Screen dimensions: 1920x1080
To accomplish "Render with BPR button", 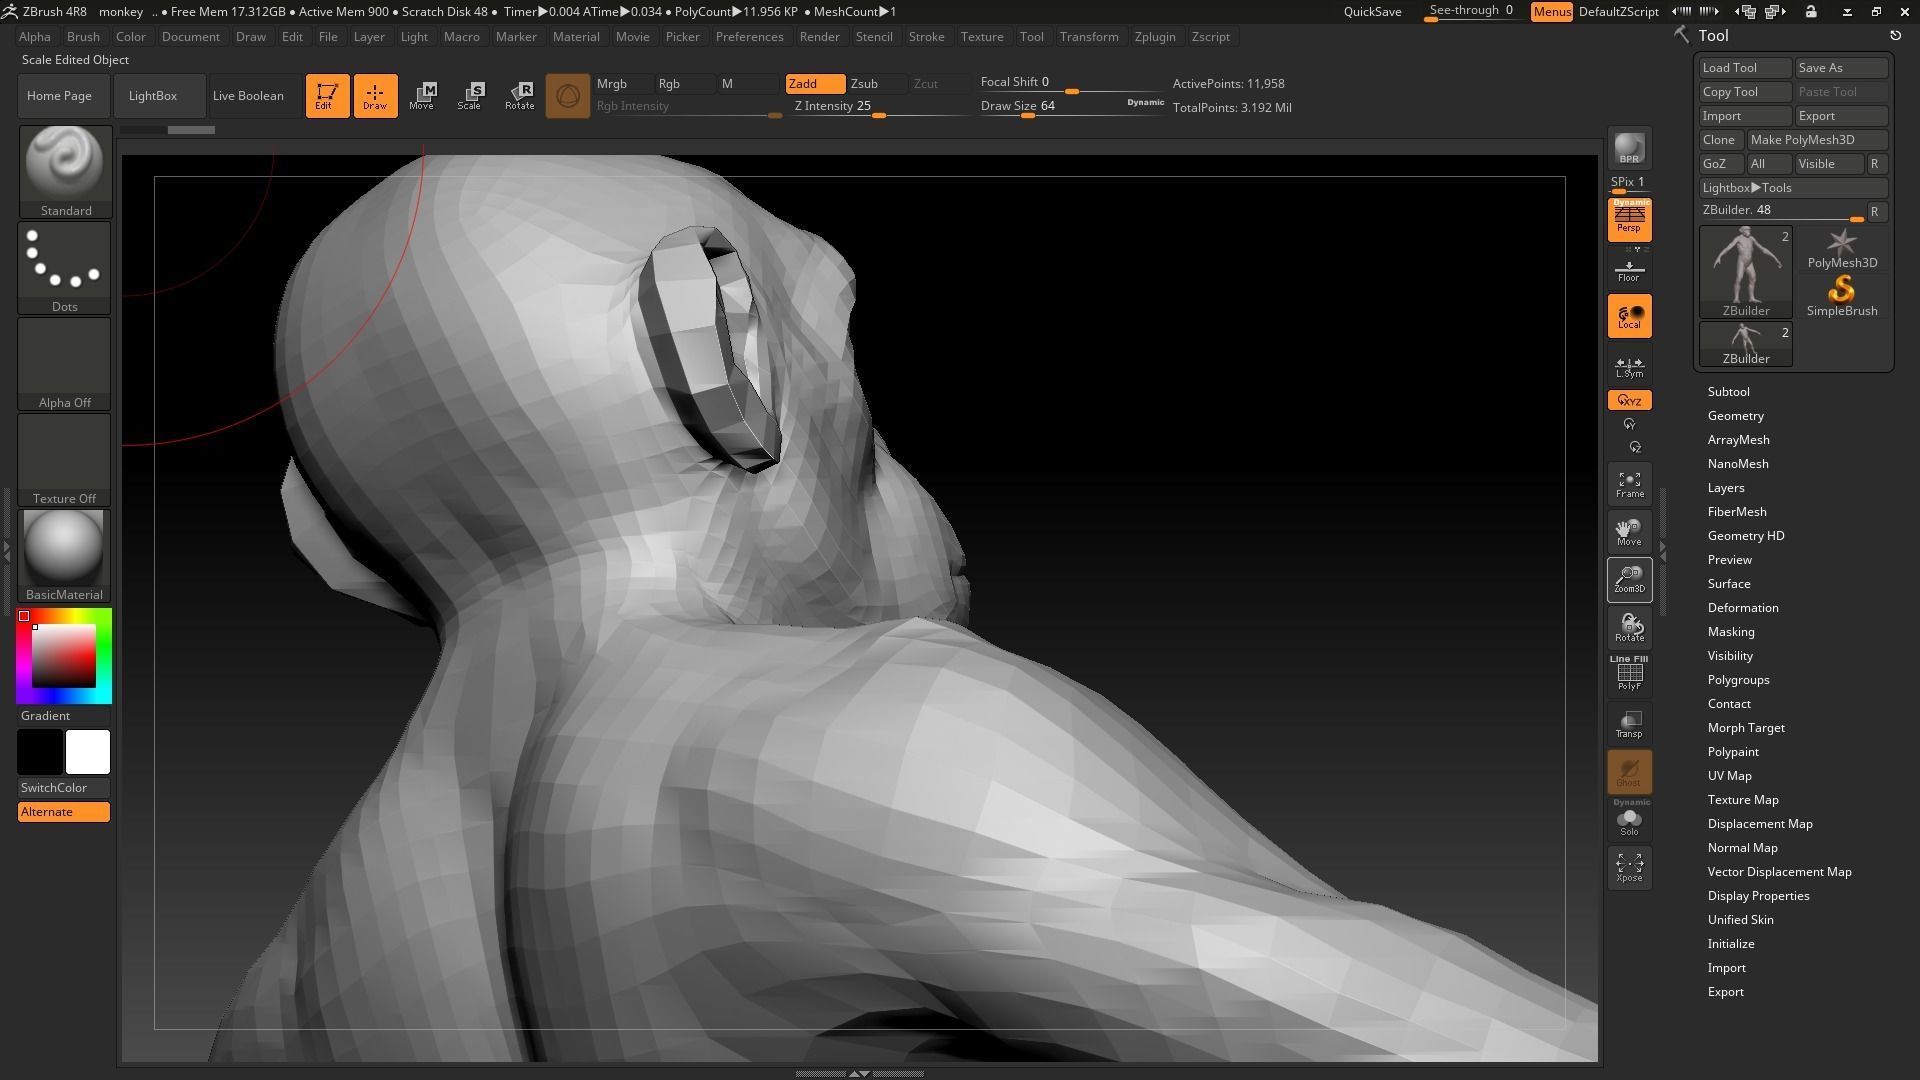I will point(1629,148).
